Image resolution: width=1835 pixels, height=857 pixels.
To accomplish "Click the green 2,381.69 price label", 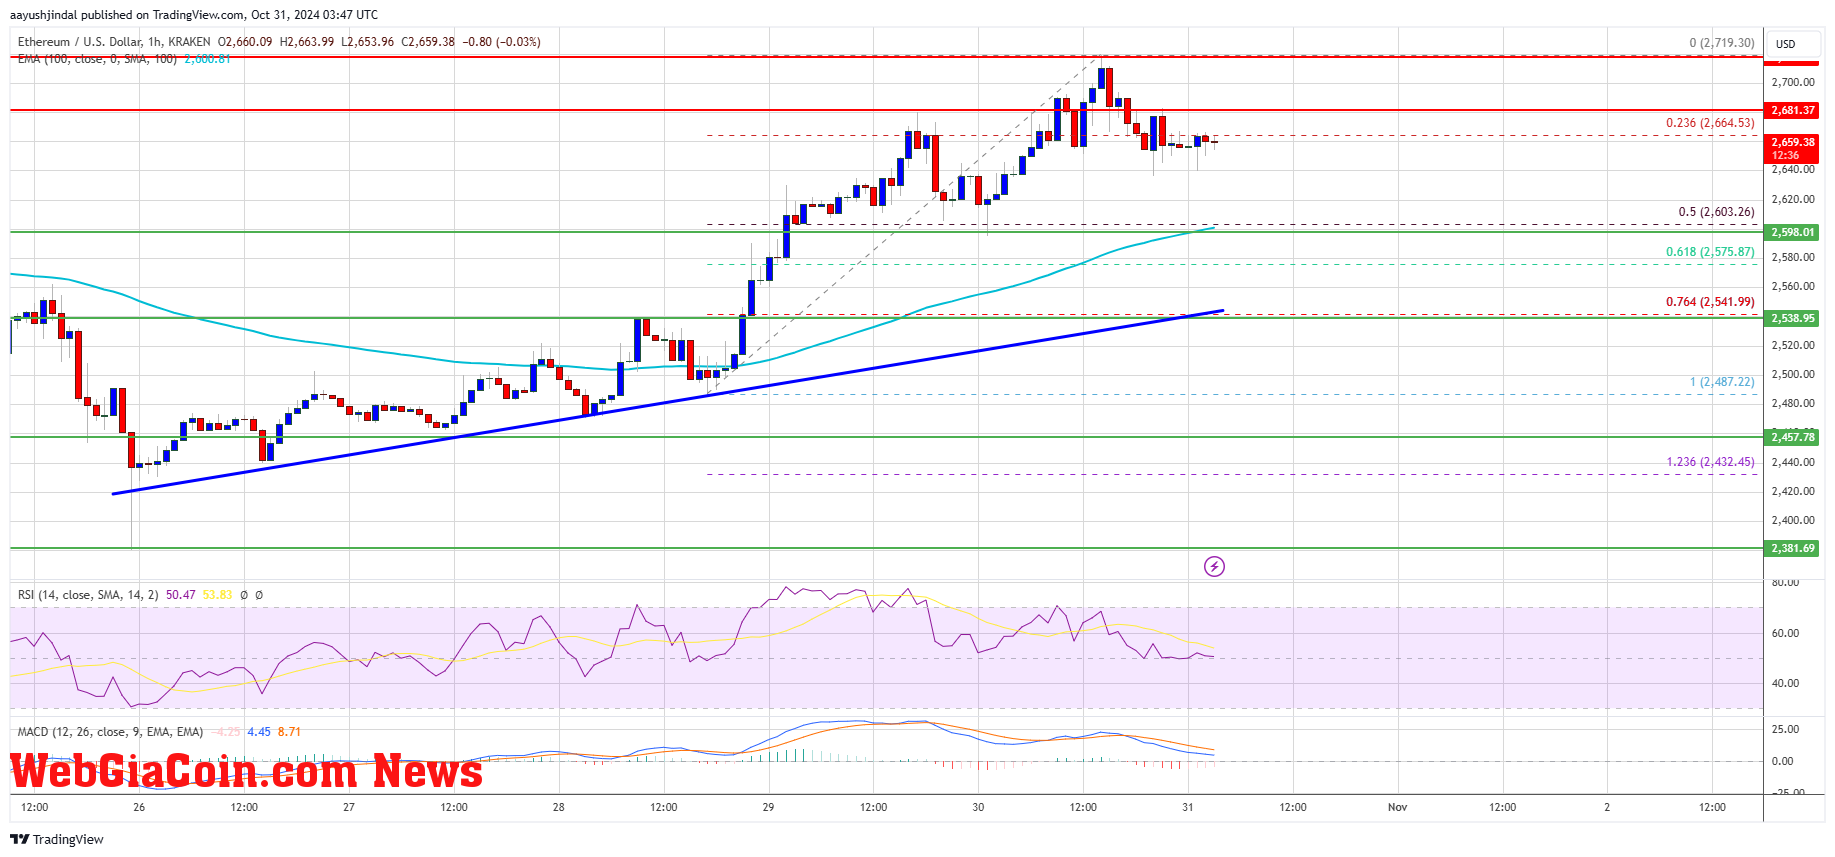I will click(1793, 548).
